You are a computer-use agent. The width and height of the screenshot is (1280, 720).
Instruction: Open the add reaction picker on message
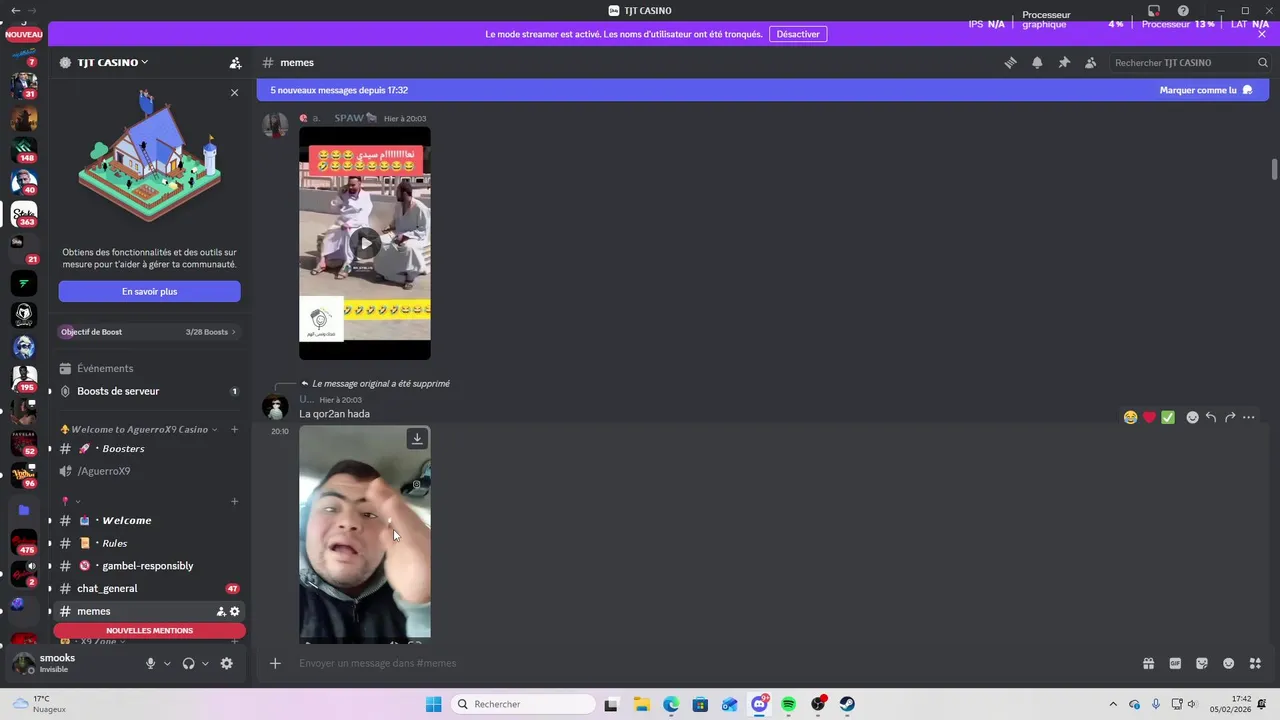click(x=1192, y=417)
